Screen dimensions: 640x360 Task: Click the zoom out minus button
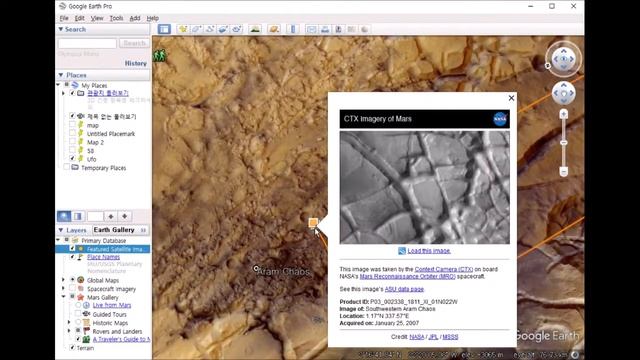tap(564, 171)
